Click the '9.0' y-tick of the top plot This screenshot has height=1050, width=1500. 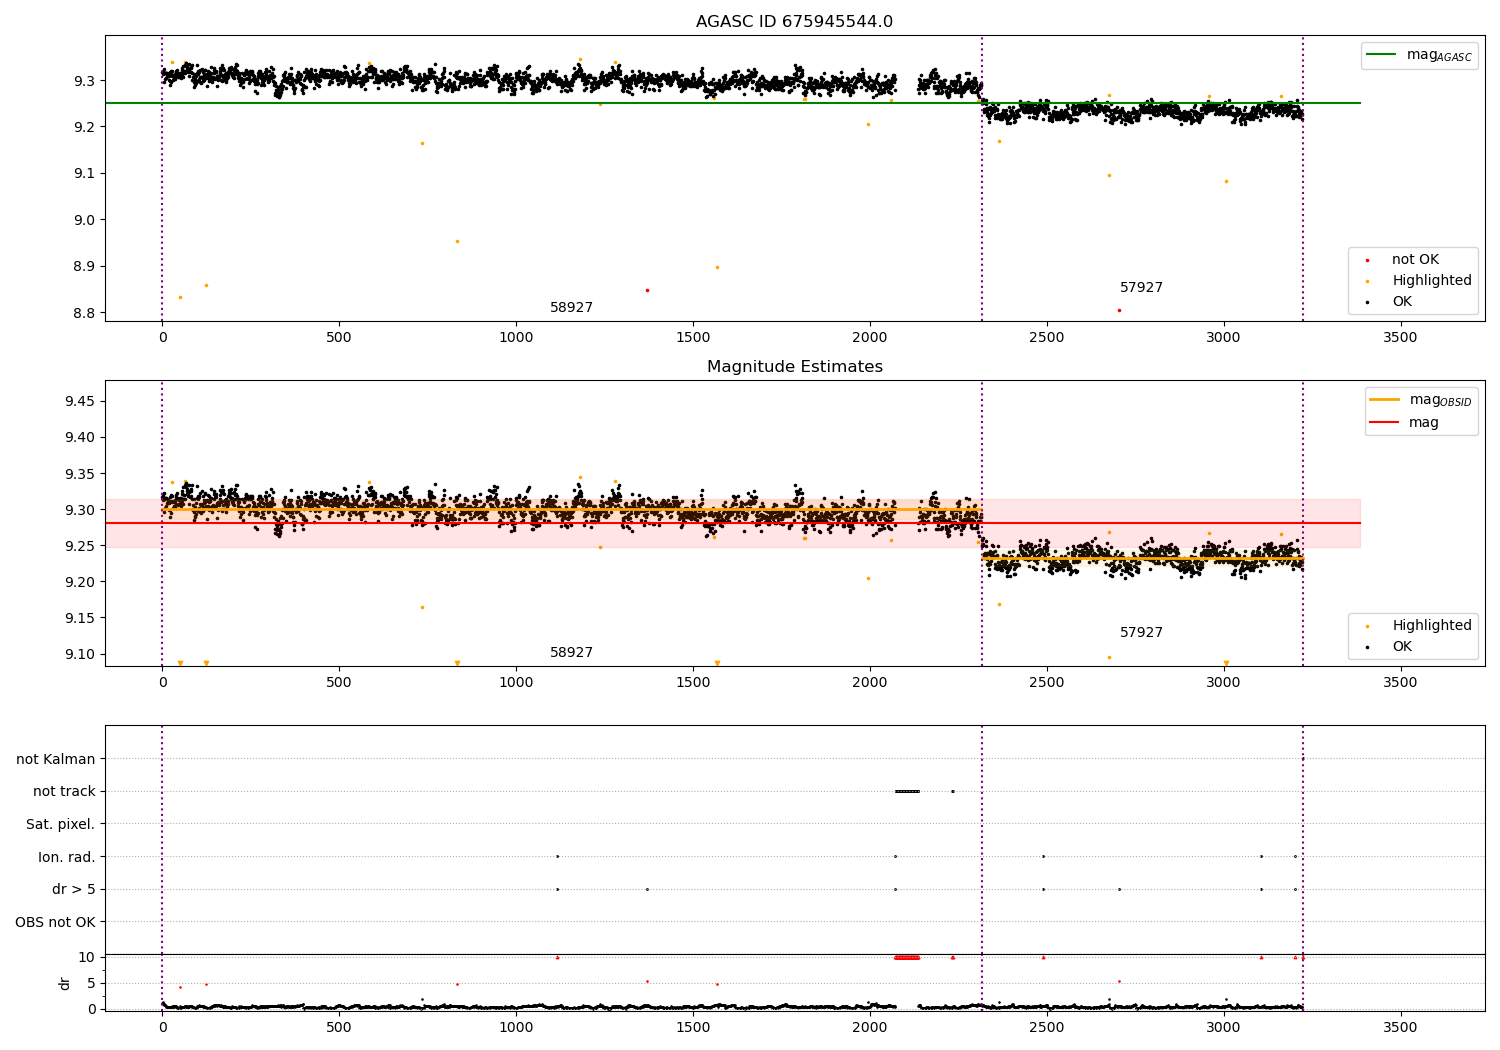click(85, 220)
